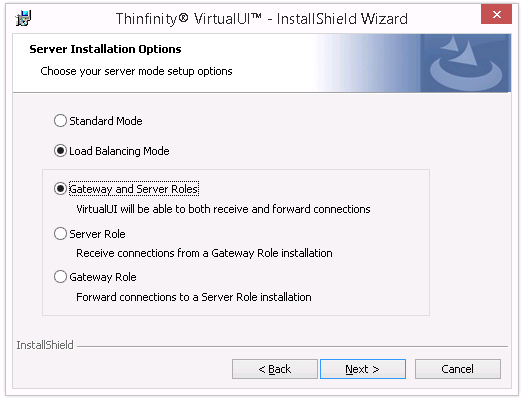Continue with the Next > button
This screenshot has width=523, height=402.
click(363, 369)
